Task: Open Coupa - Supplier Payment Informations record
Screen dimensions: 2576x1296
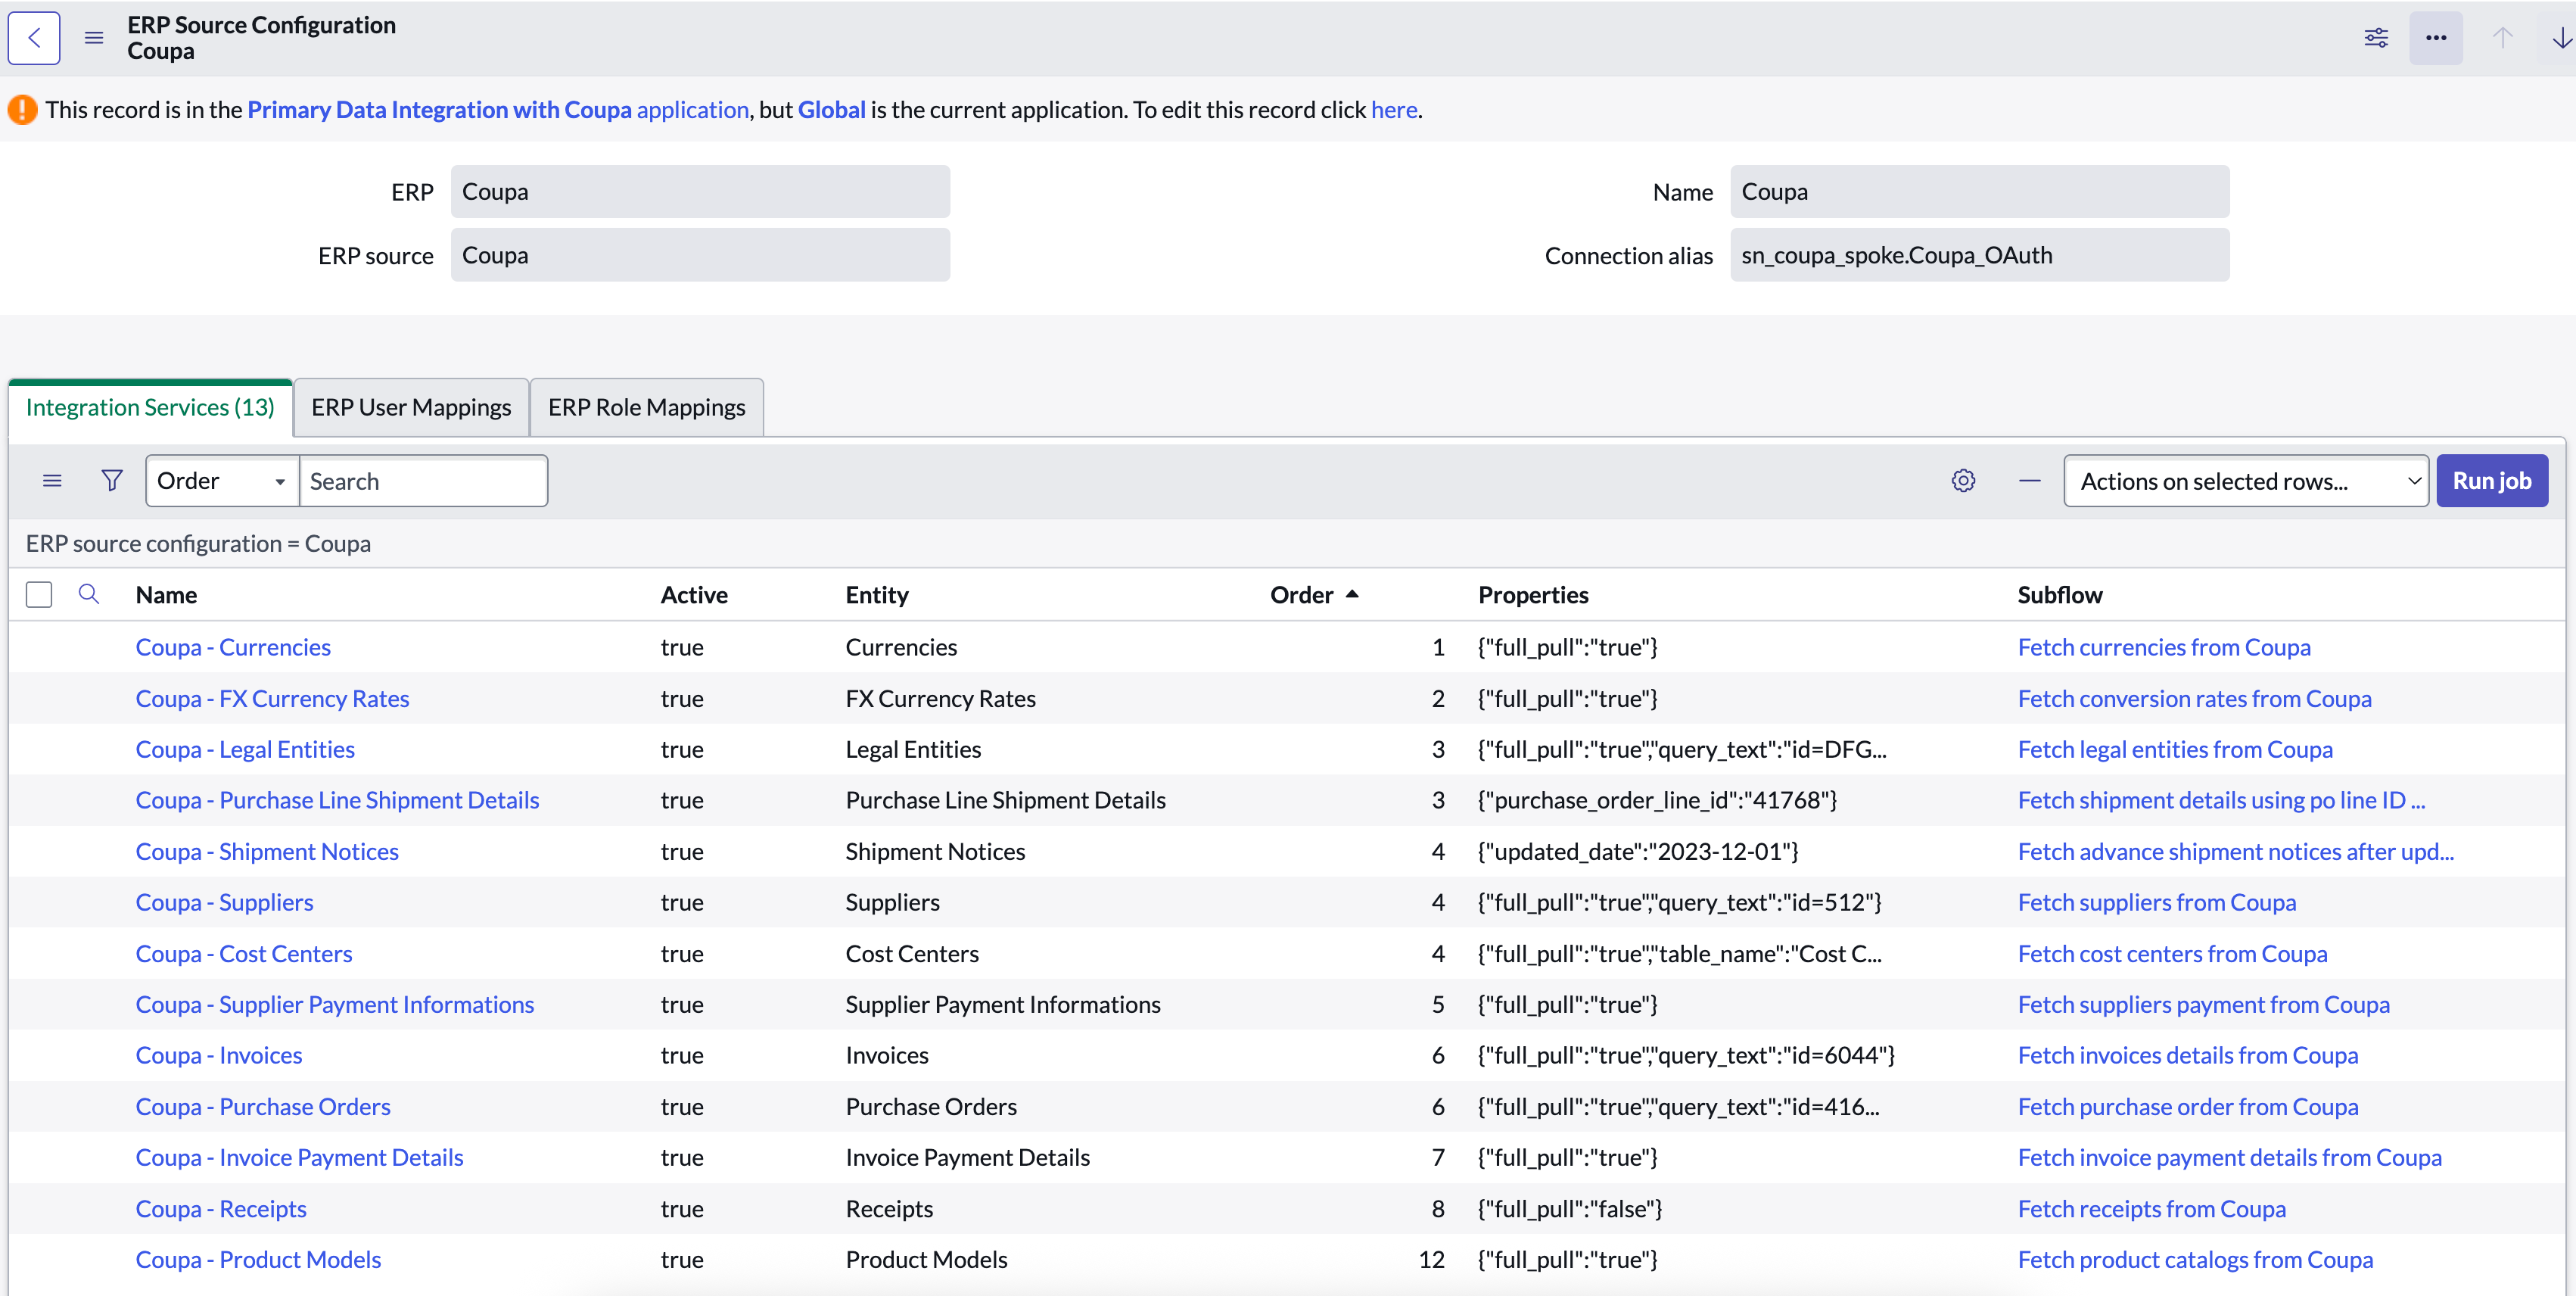Action: [335, 1004]
